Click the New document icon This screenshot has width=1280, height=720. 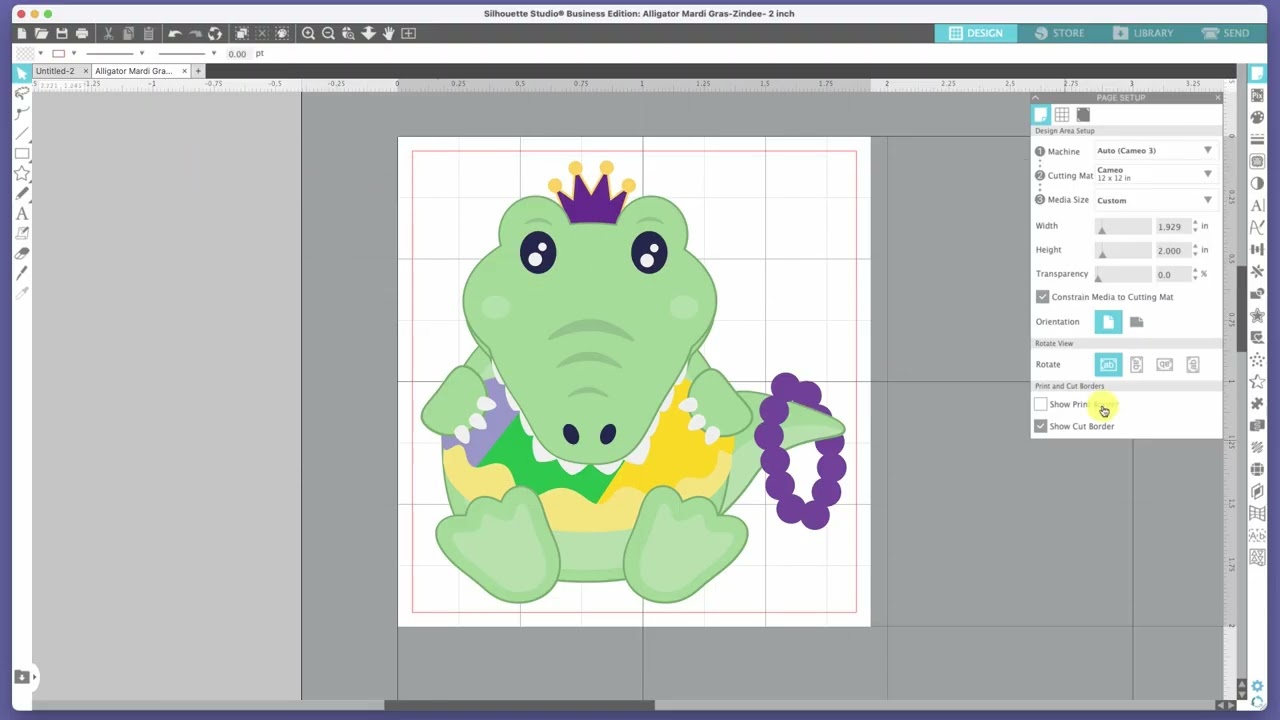point(22,33)
